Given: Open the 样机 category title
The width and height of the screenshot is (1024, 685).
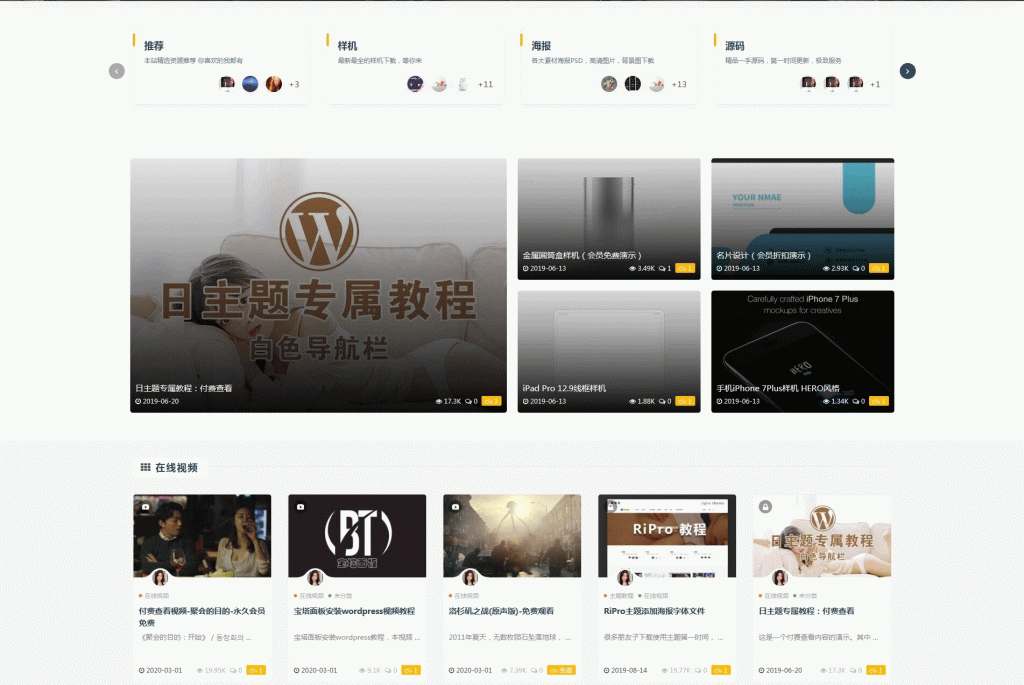Looking at the screenshot, I should click(347, 46).
